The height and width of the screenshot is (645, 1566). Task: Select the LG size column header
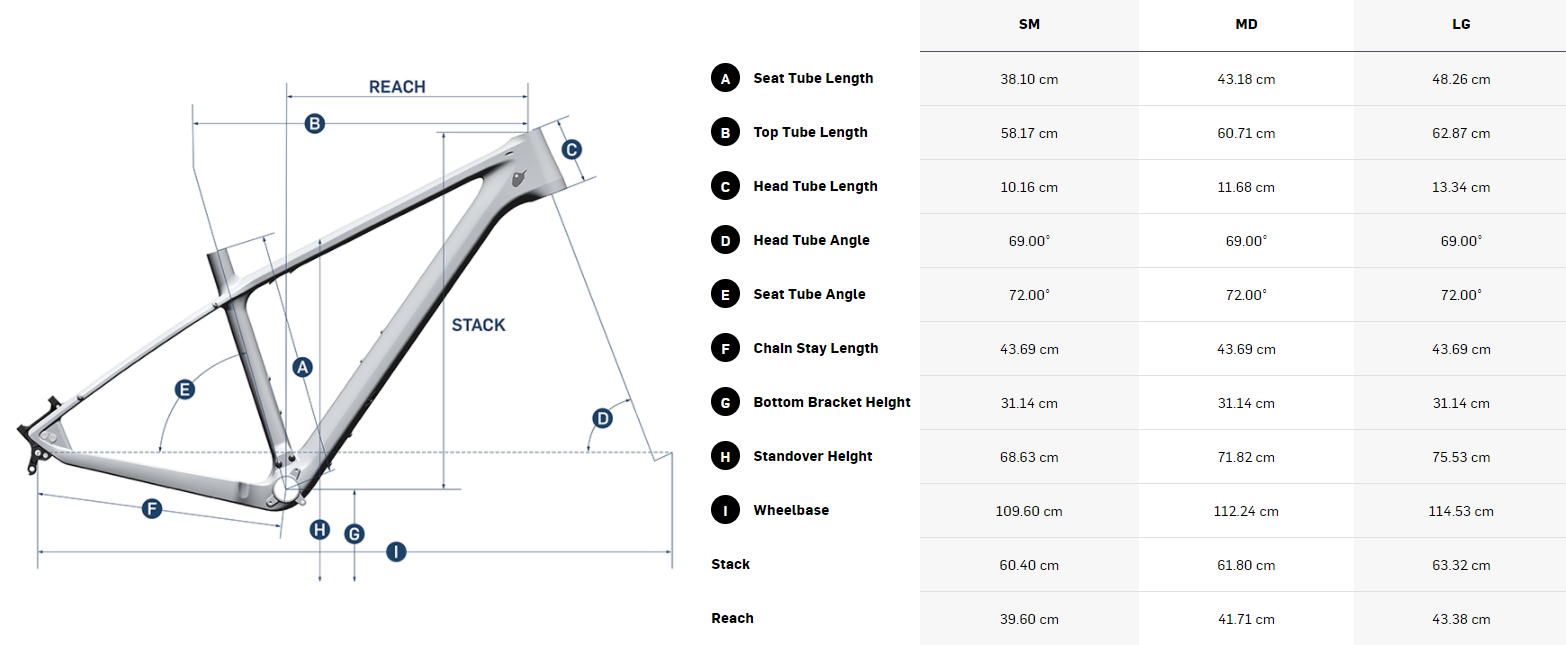1461,24
